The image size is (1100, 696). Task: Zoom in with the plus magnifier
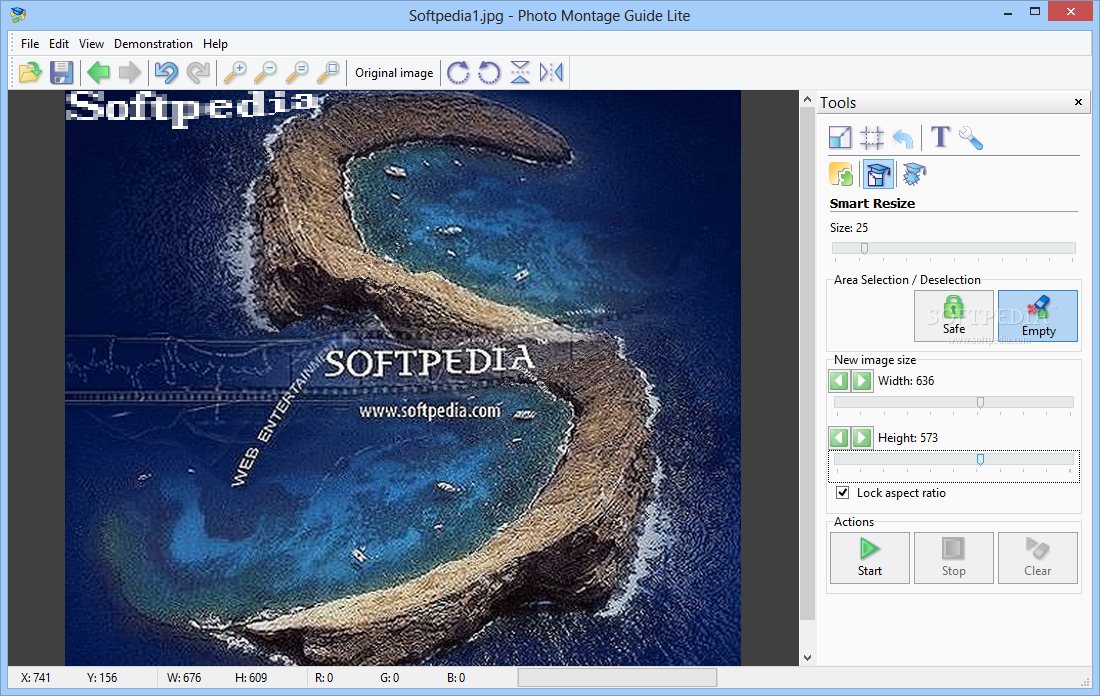(x=235, y=72)
